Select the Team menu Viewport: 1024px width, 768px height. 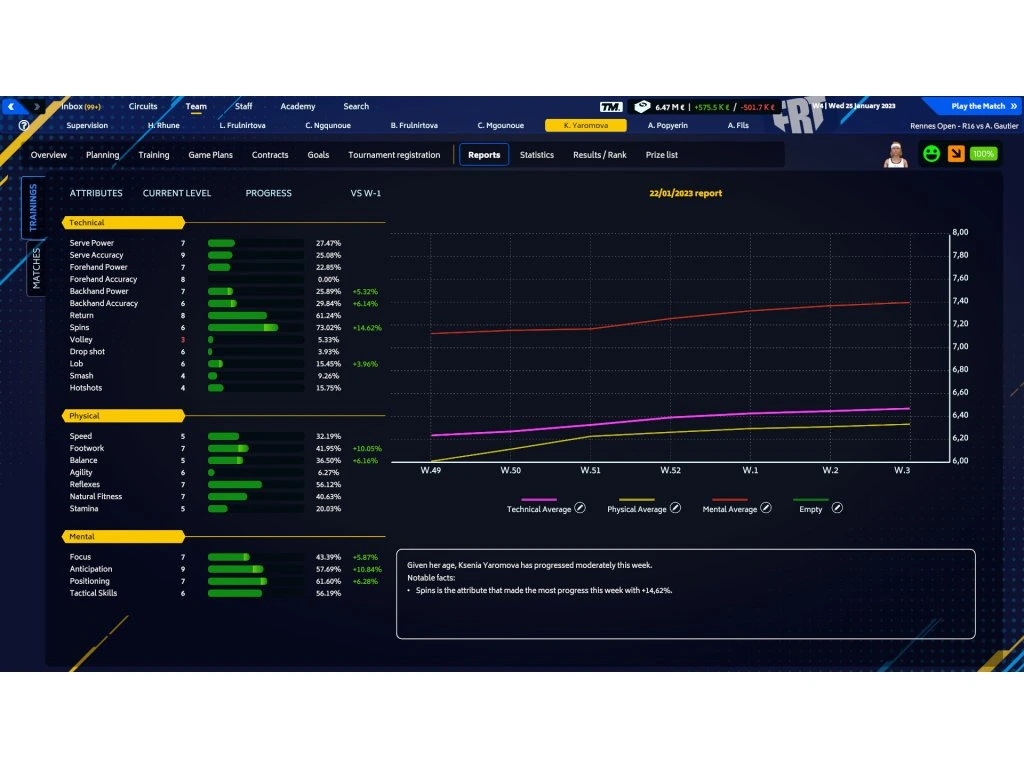pos(196,106)
